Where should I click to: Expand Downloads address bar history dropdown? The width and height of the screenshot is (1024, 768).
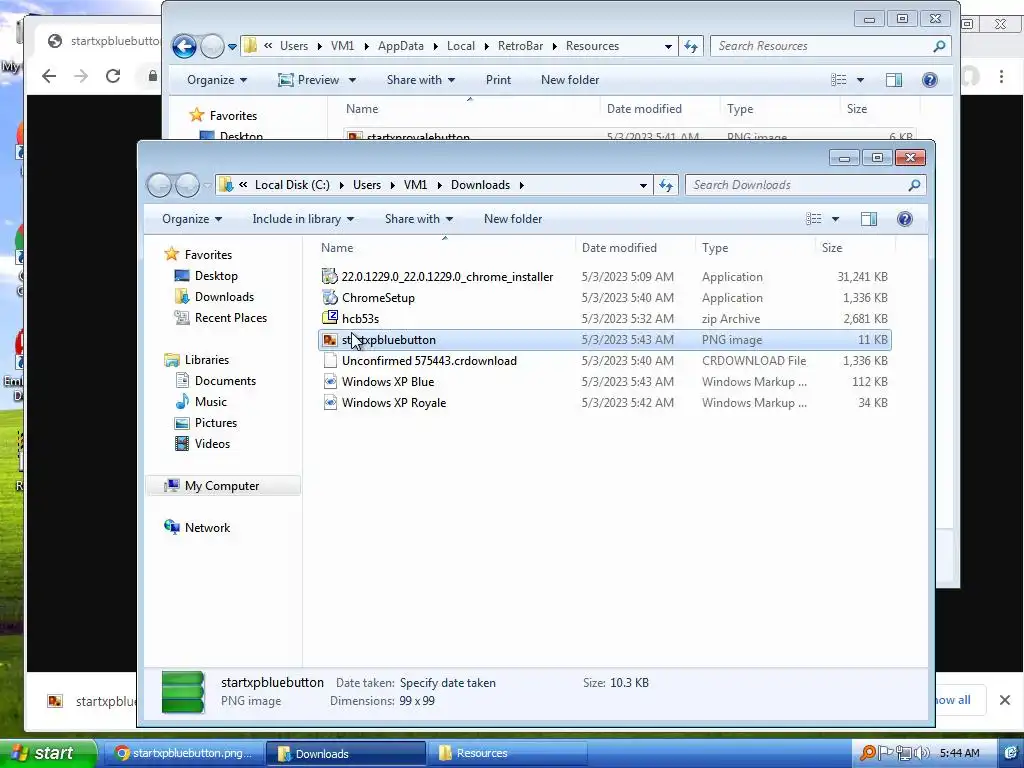(x=643, y=185)
